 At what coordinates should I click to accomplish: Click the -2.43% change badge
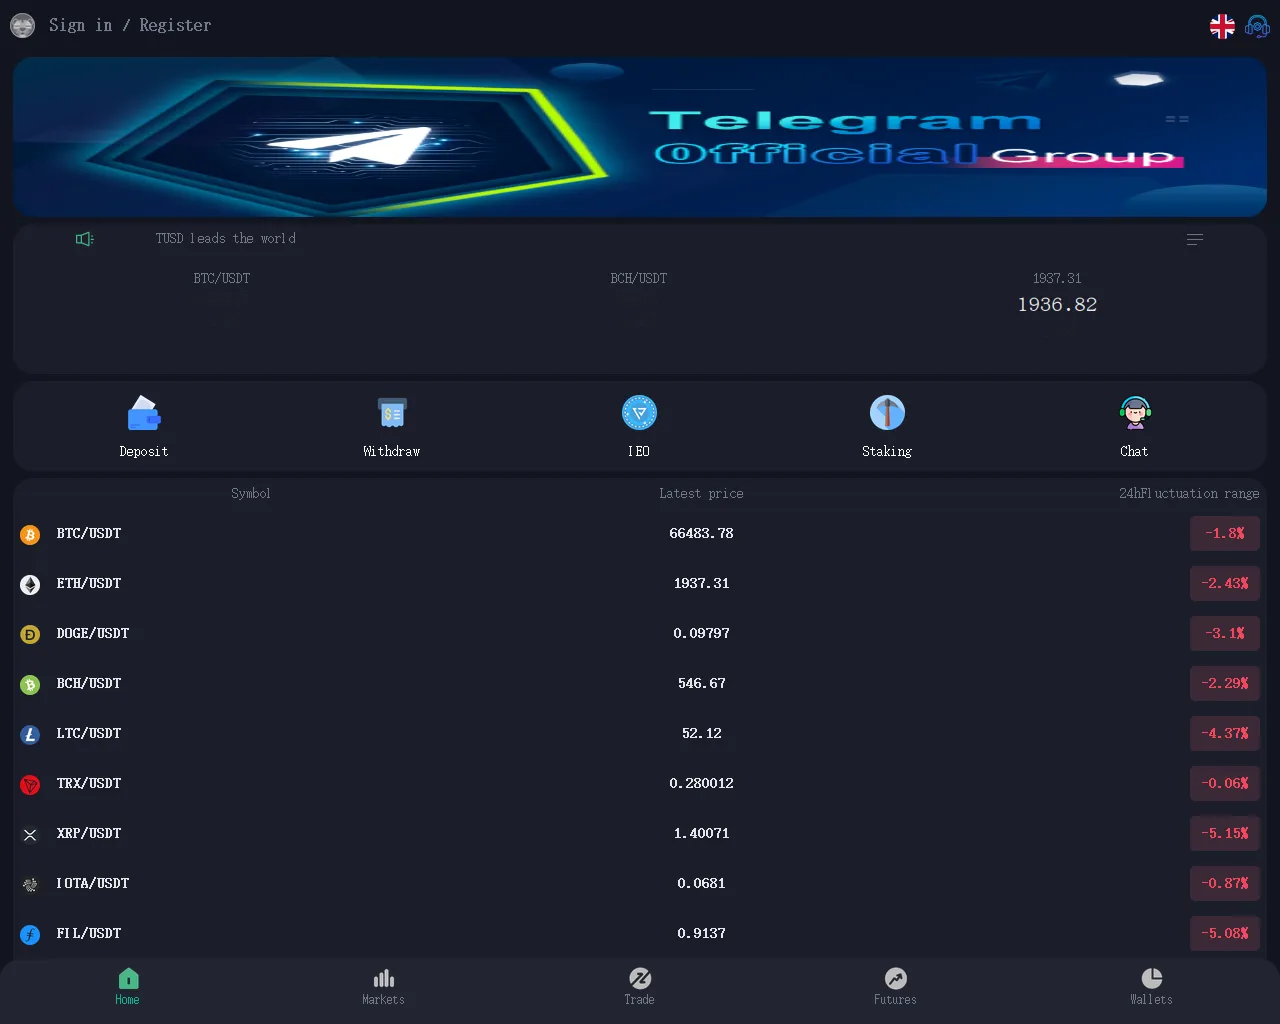[x=1225, y=584]
